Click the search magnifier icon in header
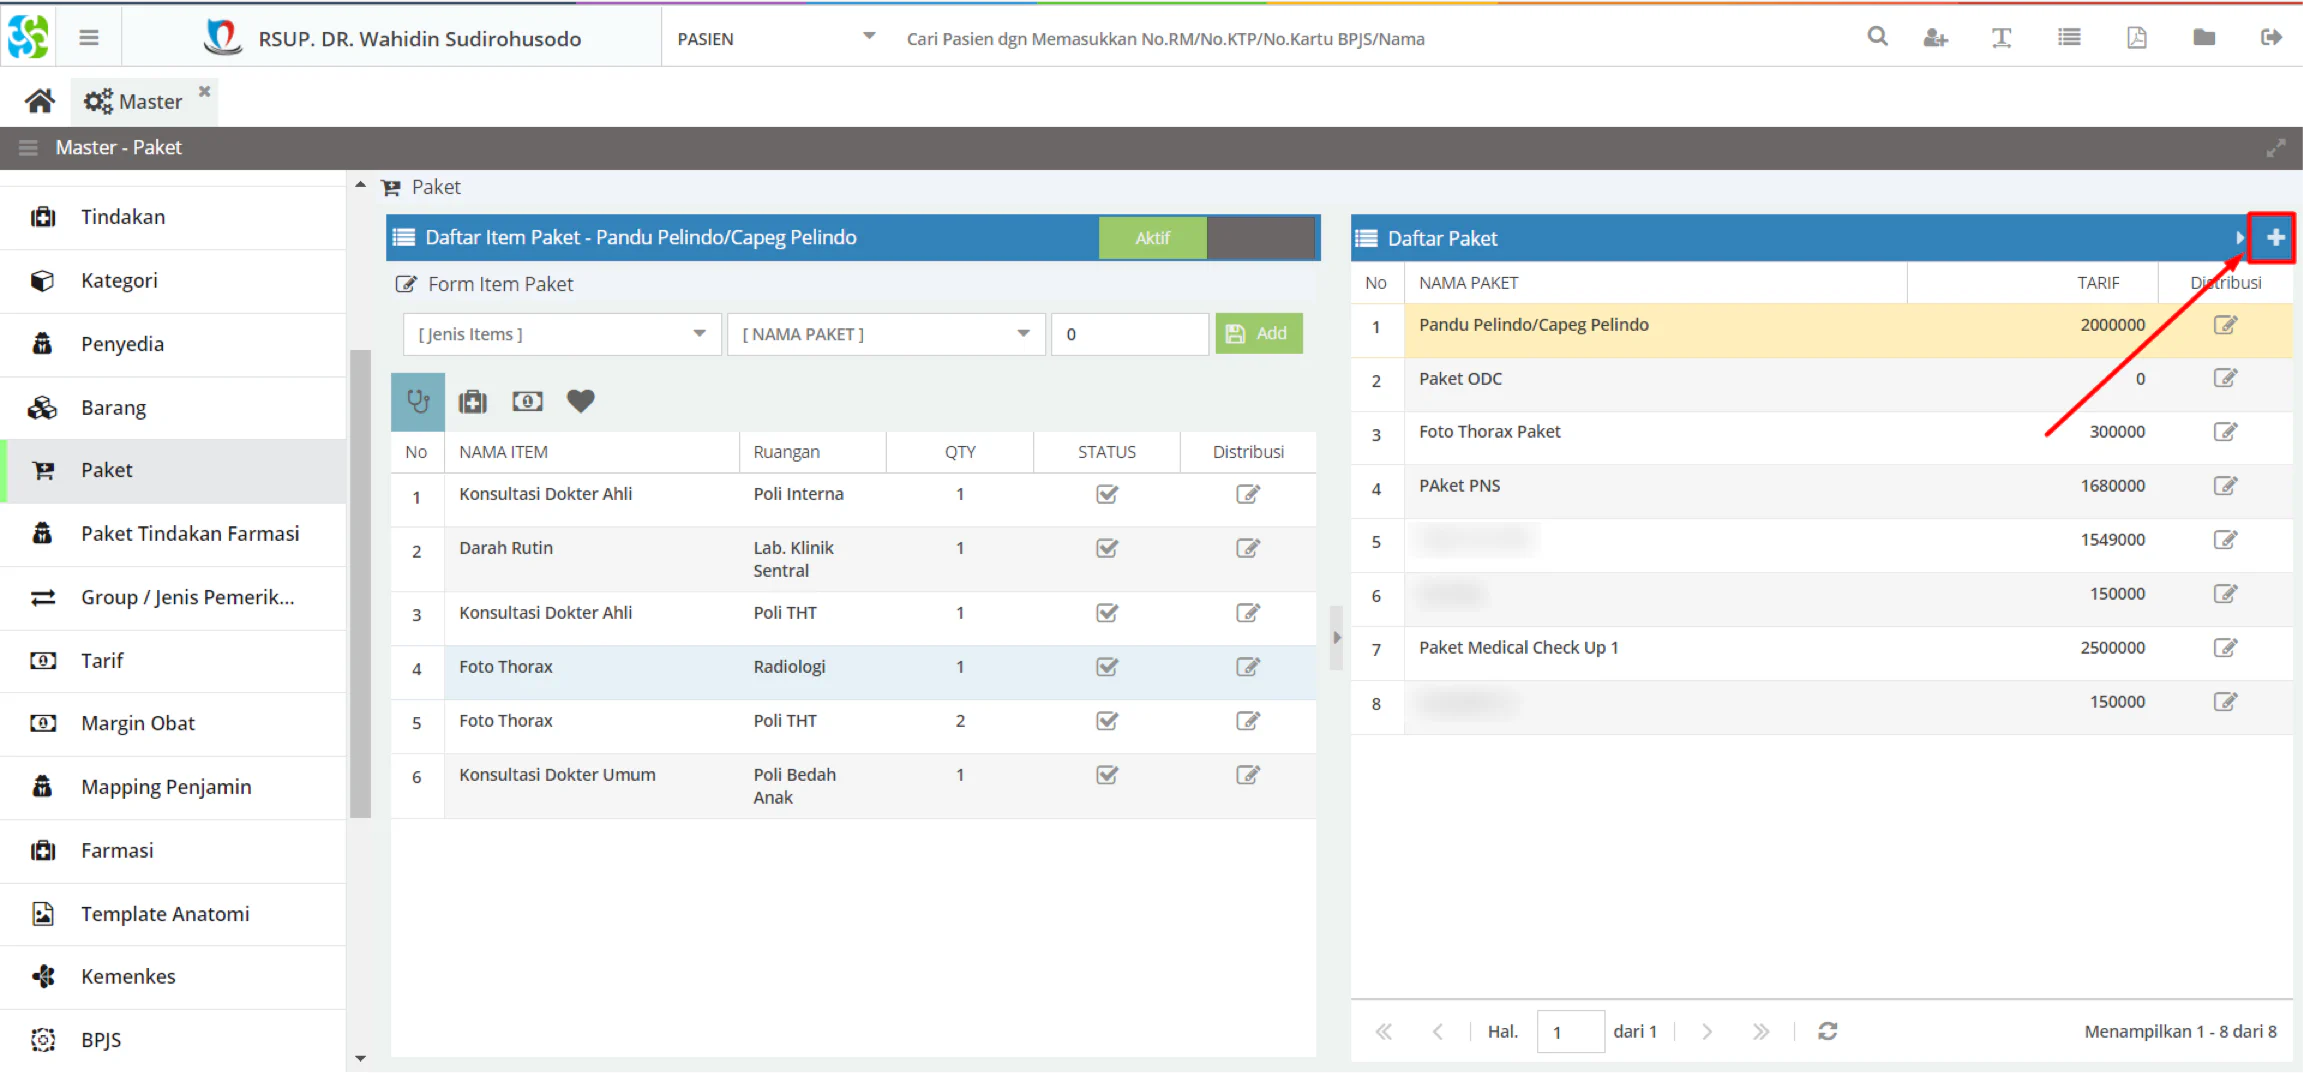This screenshot has width=2303, height=1076. (1877, 37)
